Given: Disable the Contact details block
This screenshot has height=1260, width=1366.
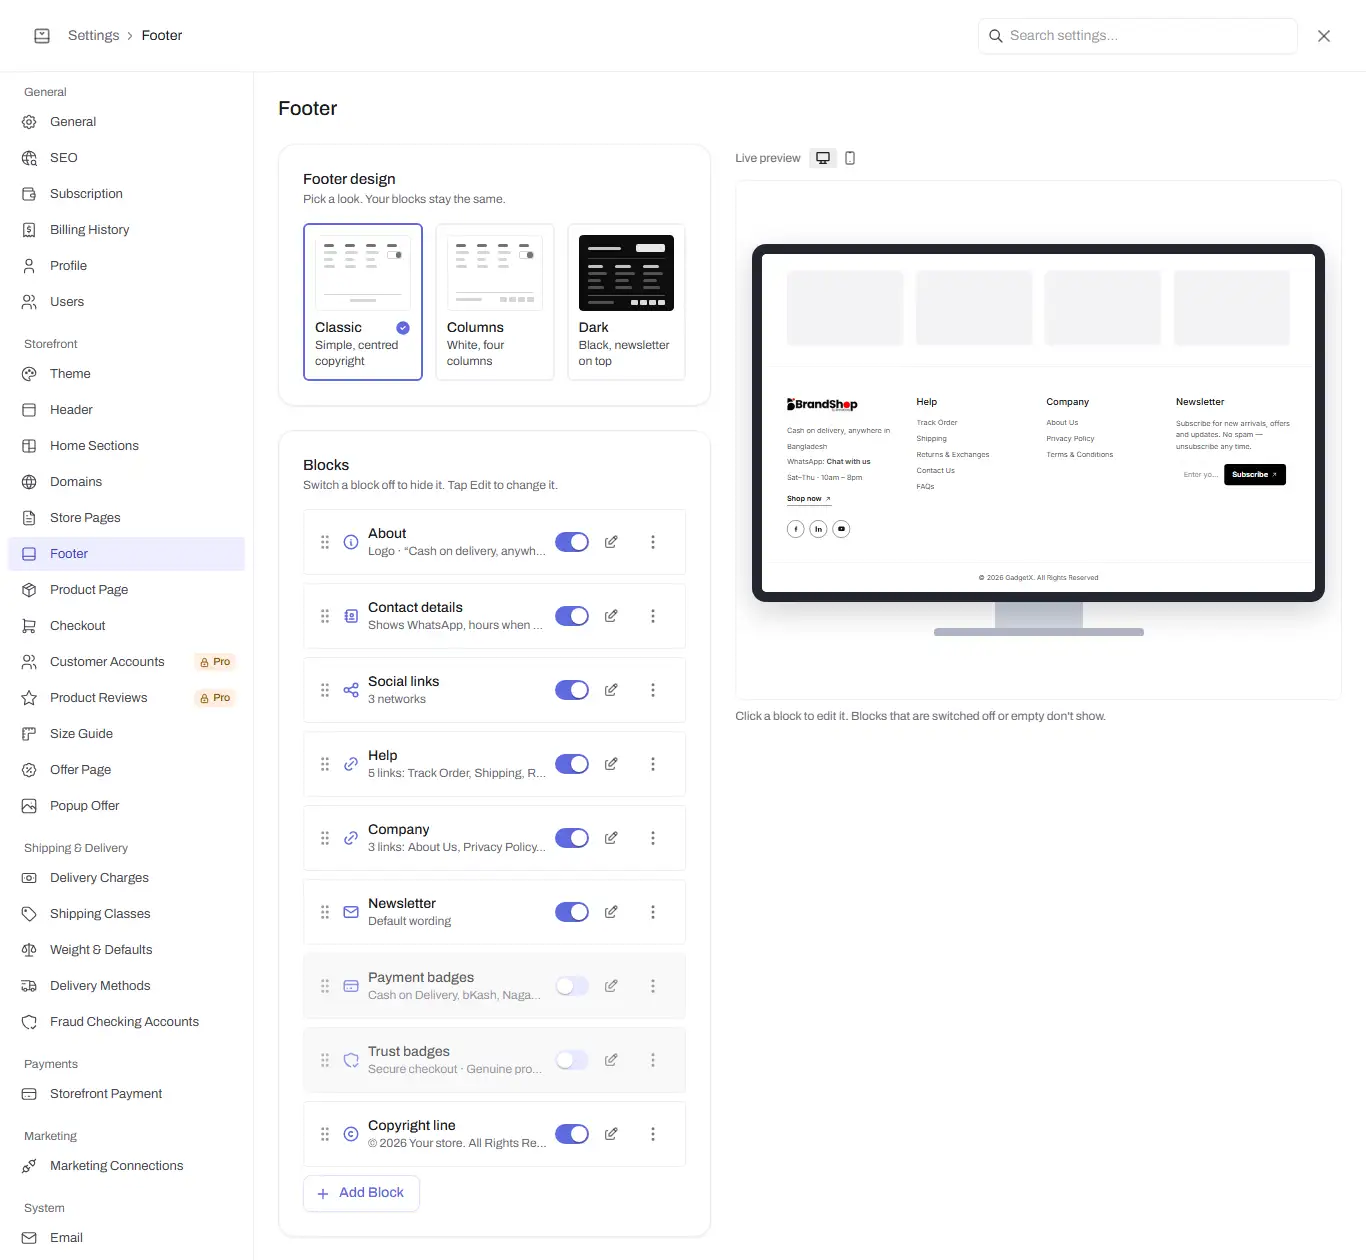Looking at the screenshot, I should tap(572, 616).
